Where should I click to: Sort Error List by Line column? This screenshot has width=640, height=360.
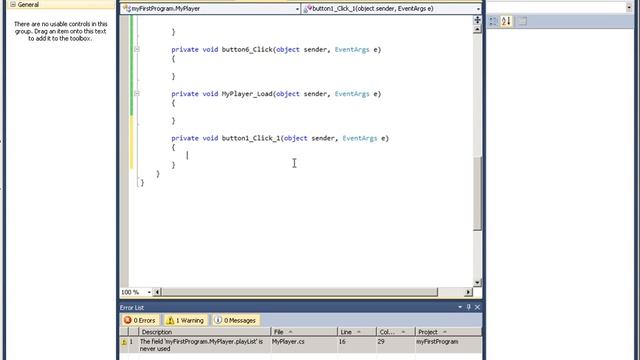click(357, 332)
